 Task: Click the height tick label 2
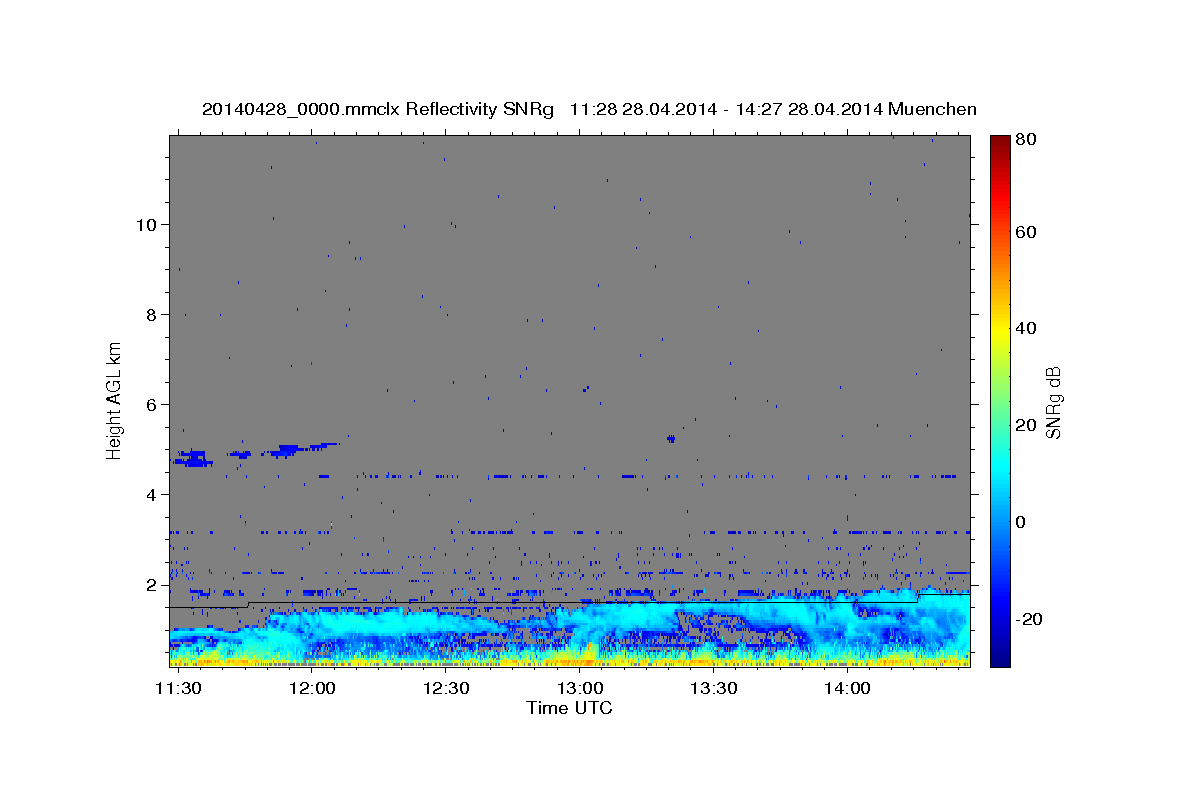coord(152,585)
